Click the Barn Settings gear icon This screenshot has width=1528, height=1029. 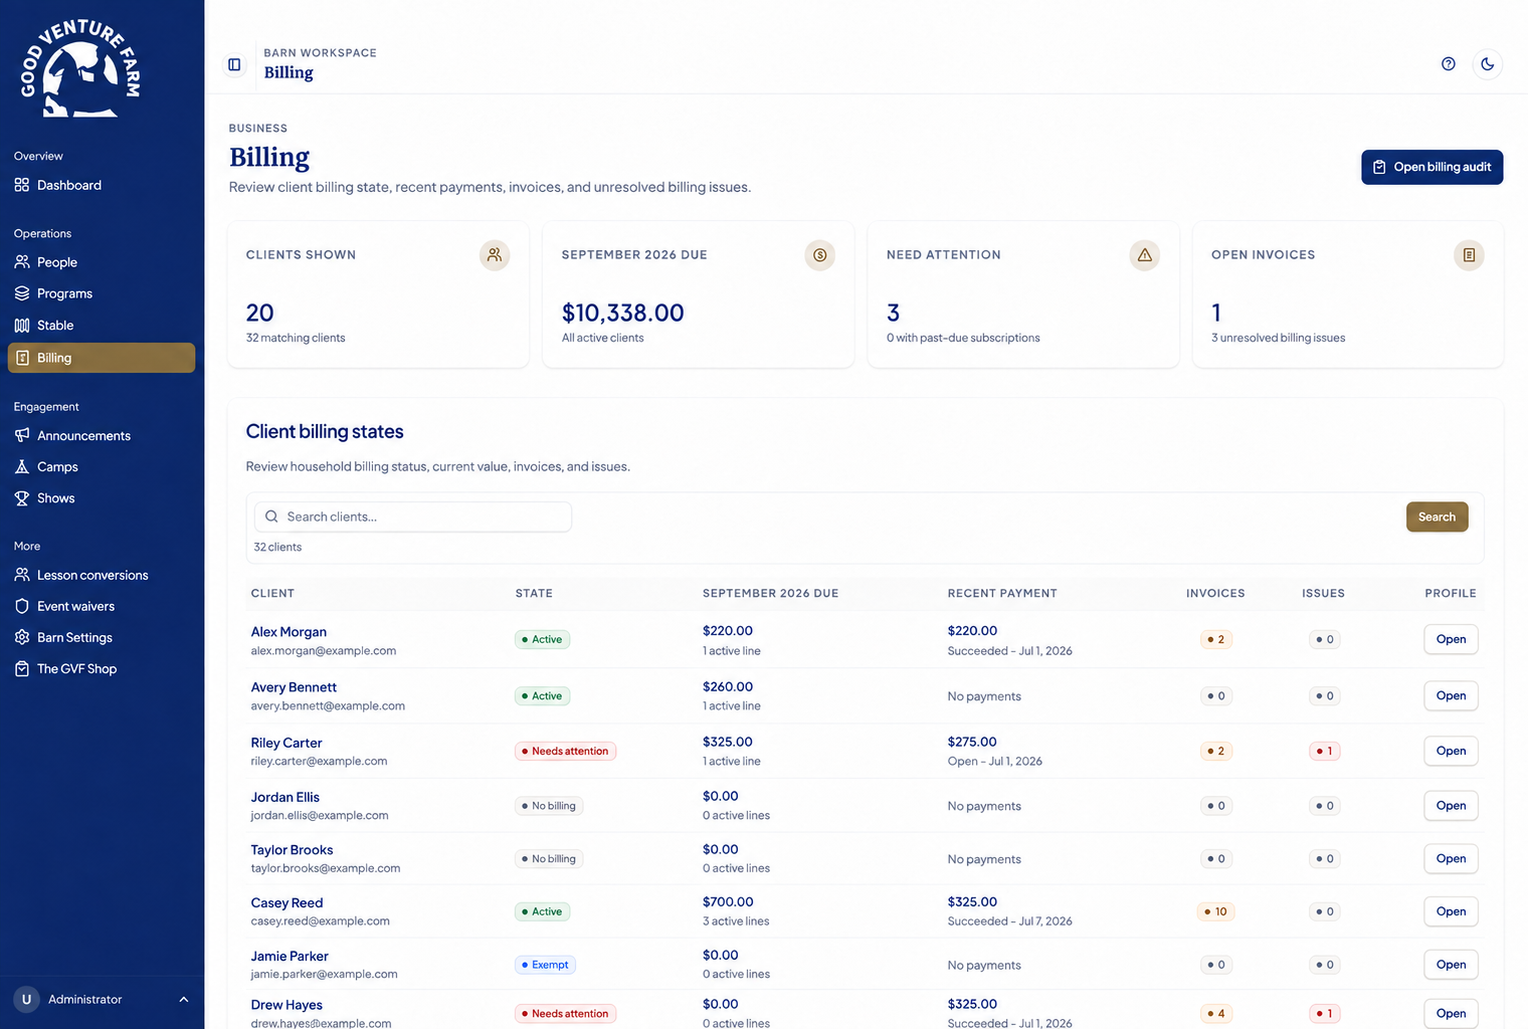pyautogui.click(x=22, y=637)
